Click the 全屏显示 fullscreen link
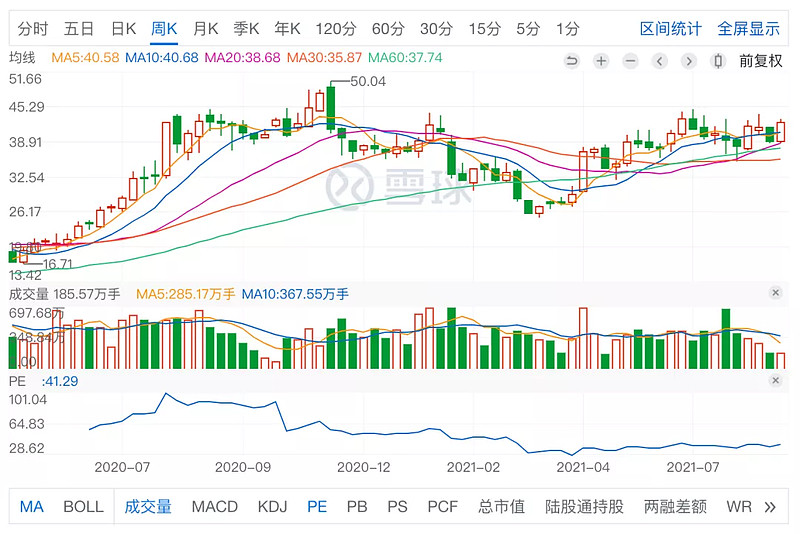This screenshot has height=534, width=800. (749, 28)
